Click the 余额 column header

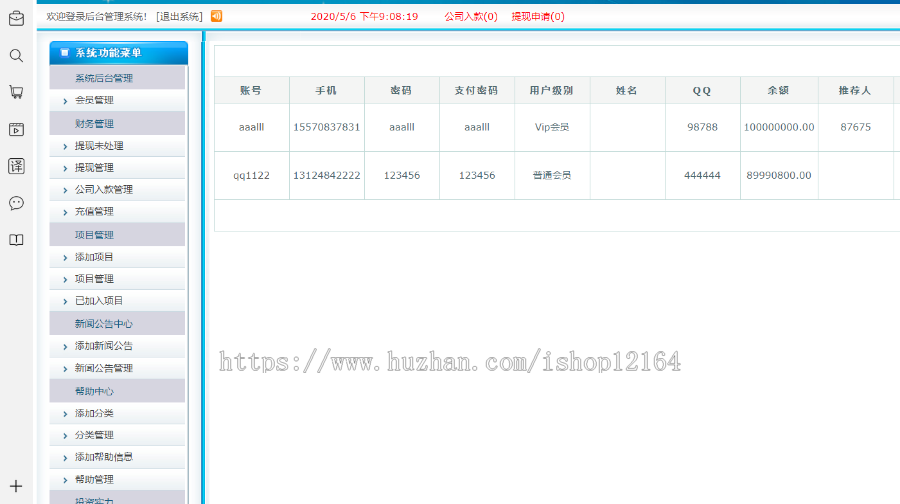point(779,90)
